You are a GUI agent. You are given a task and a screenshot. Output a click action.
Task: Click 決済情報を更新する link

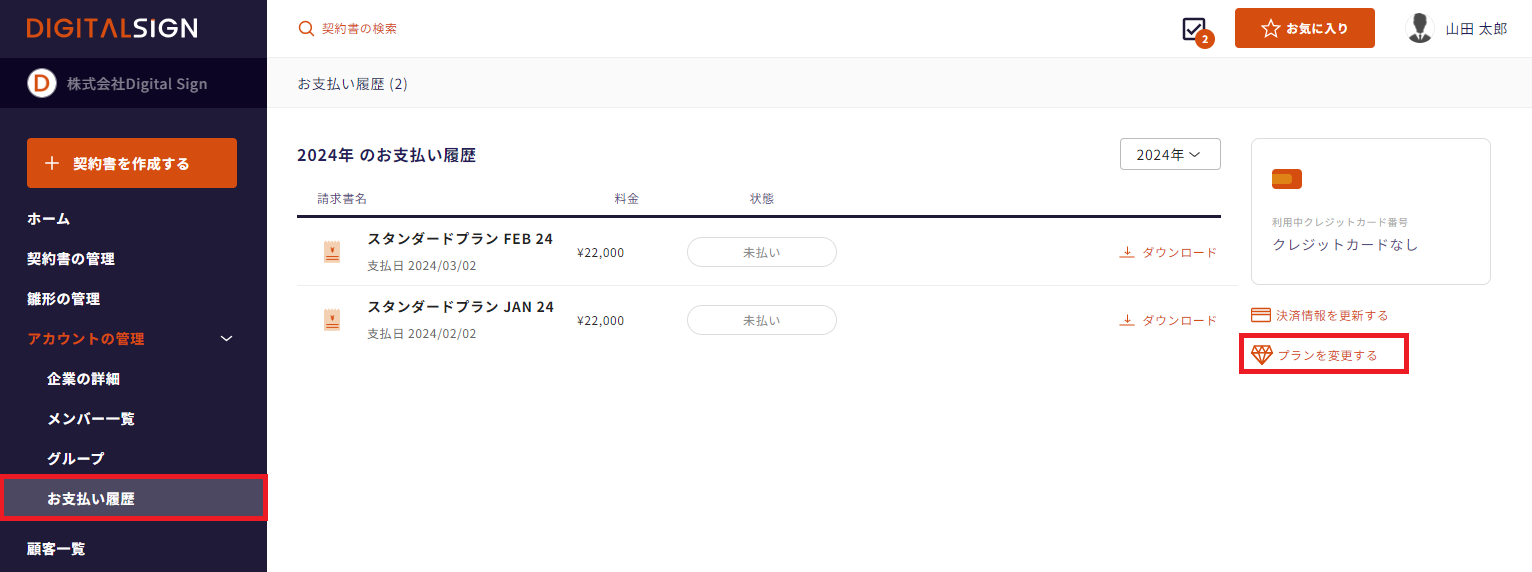pyautogui.click(x=1331, y=316)
